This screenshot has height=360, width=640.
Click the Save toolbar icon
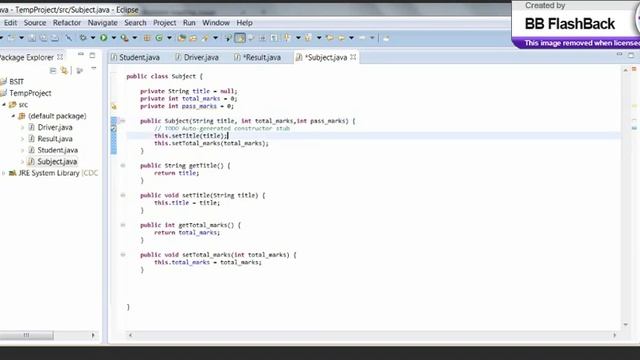coord(32,38)
